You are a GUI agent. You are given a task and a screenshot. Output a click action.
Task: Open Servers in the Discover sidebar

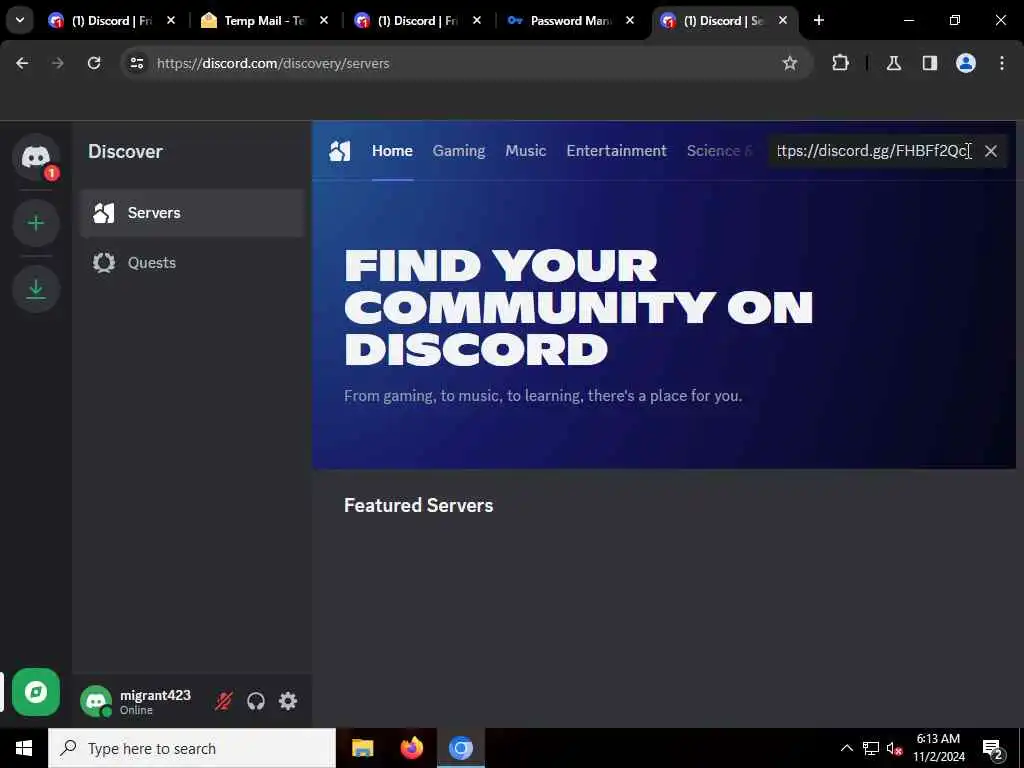(192, 213)
